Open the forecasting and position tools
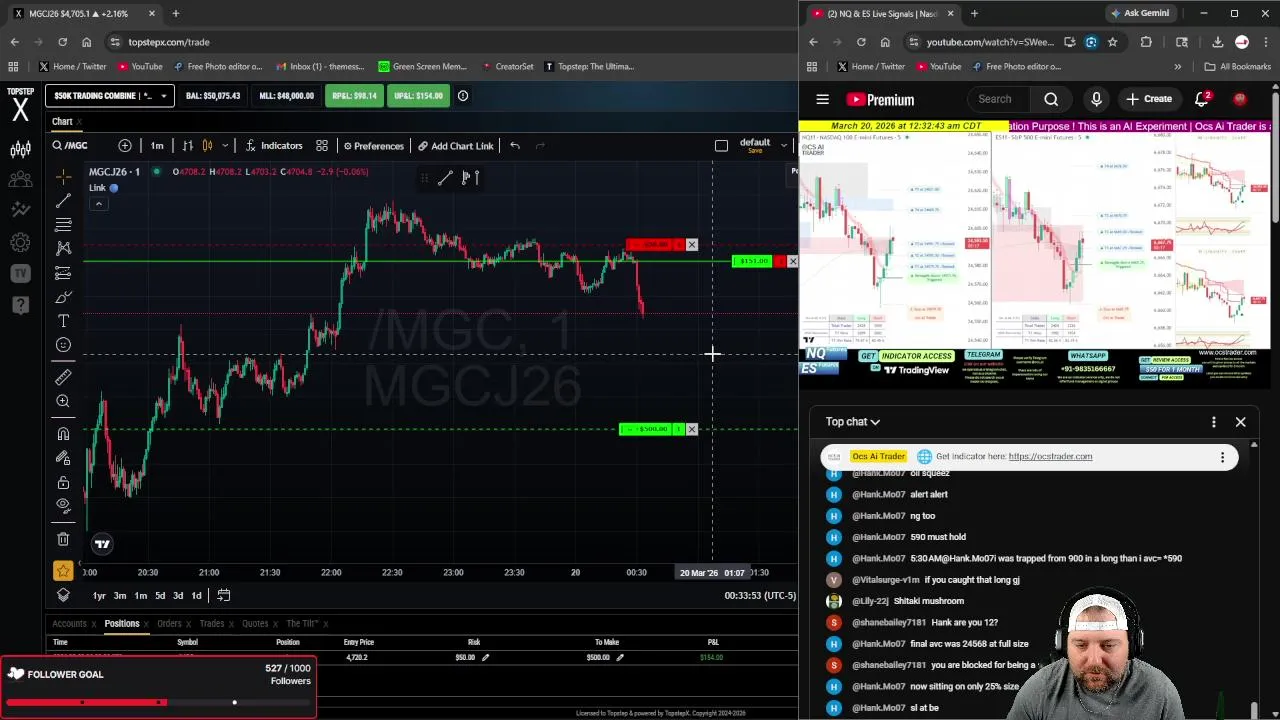This screenshot has width=1280, height=720. [x=63, y=272]
